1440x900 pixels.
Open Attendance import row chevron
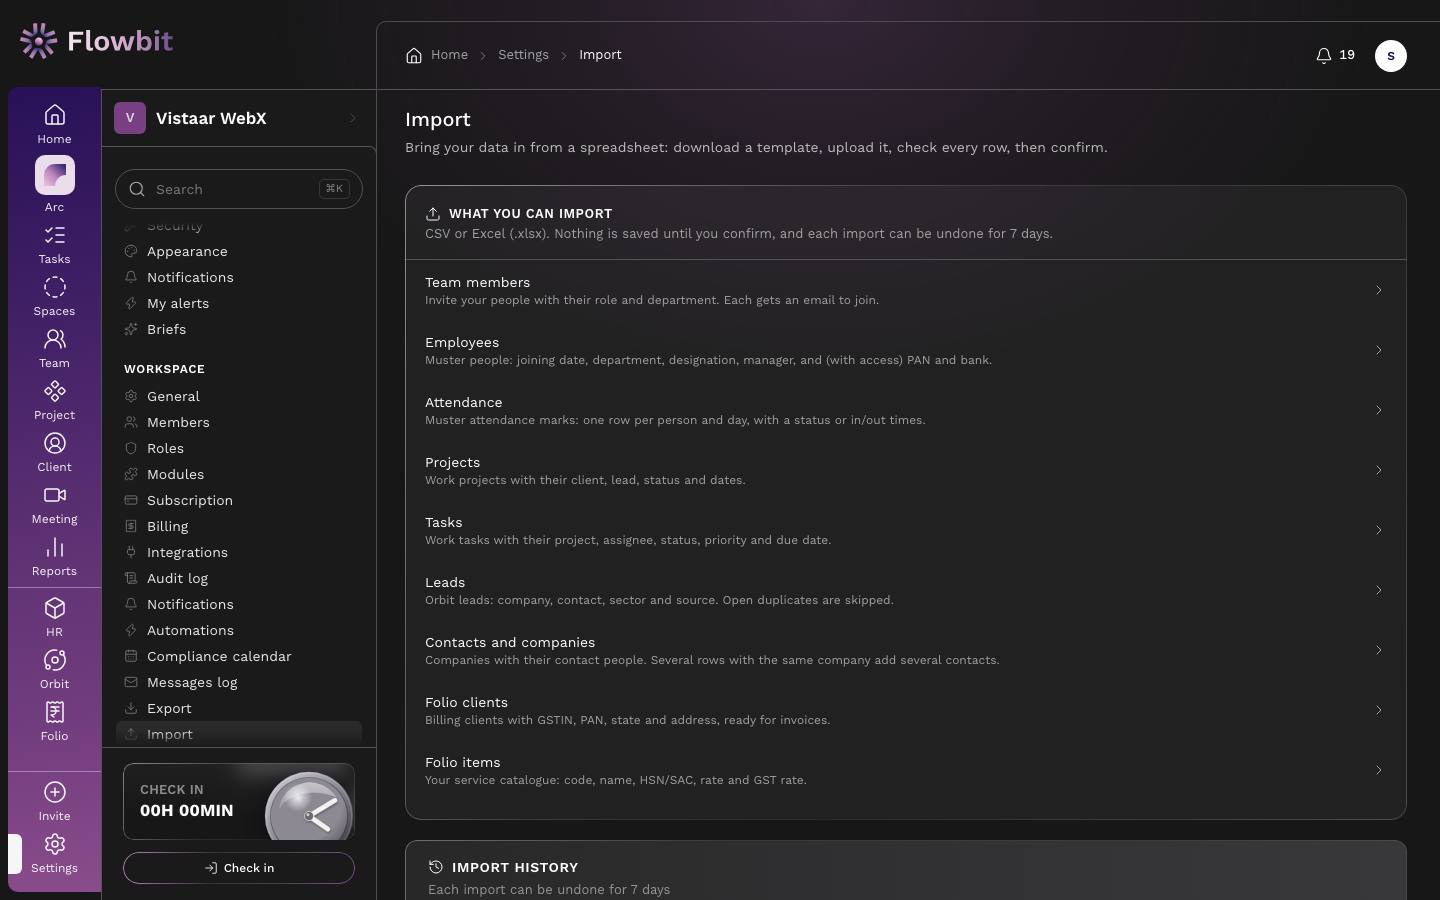pos(1378,410)
